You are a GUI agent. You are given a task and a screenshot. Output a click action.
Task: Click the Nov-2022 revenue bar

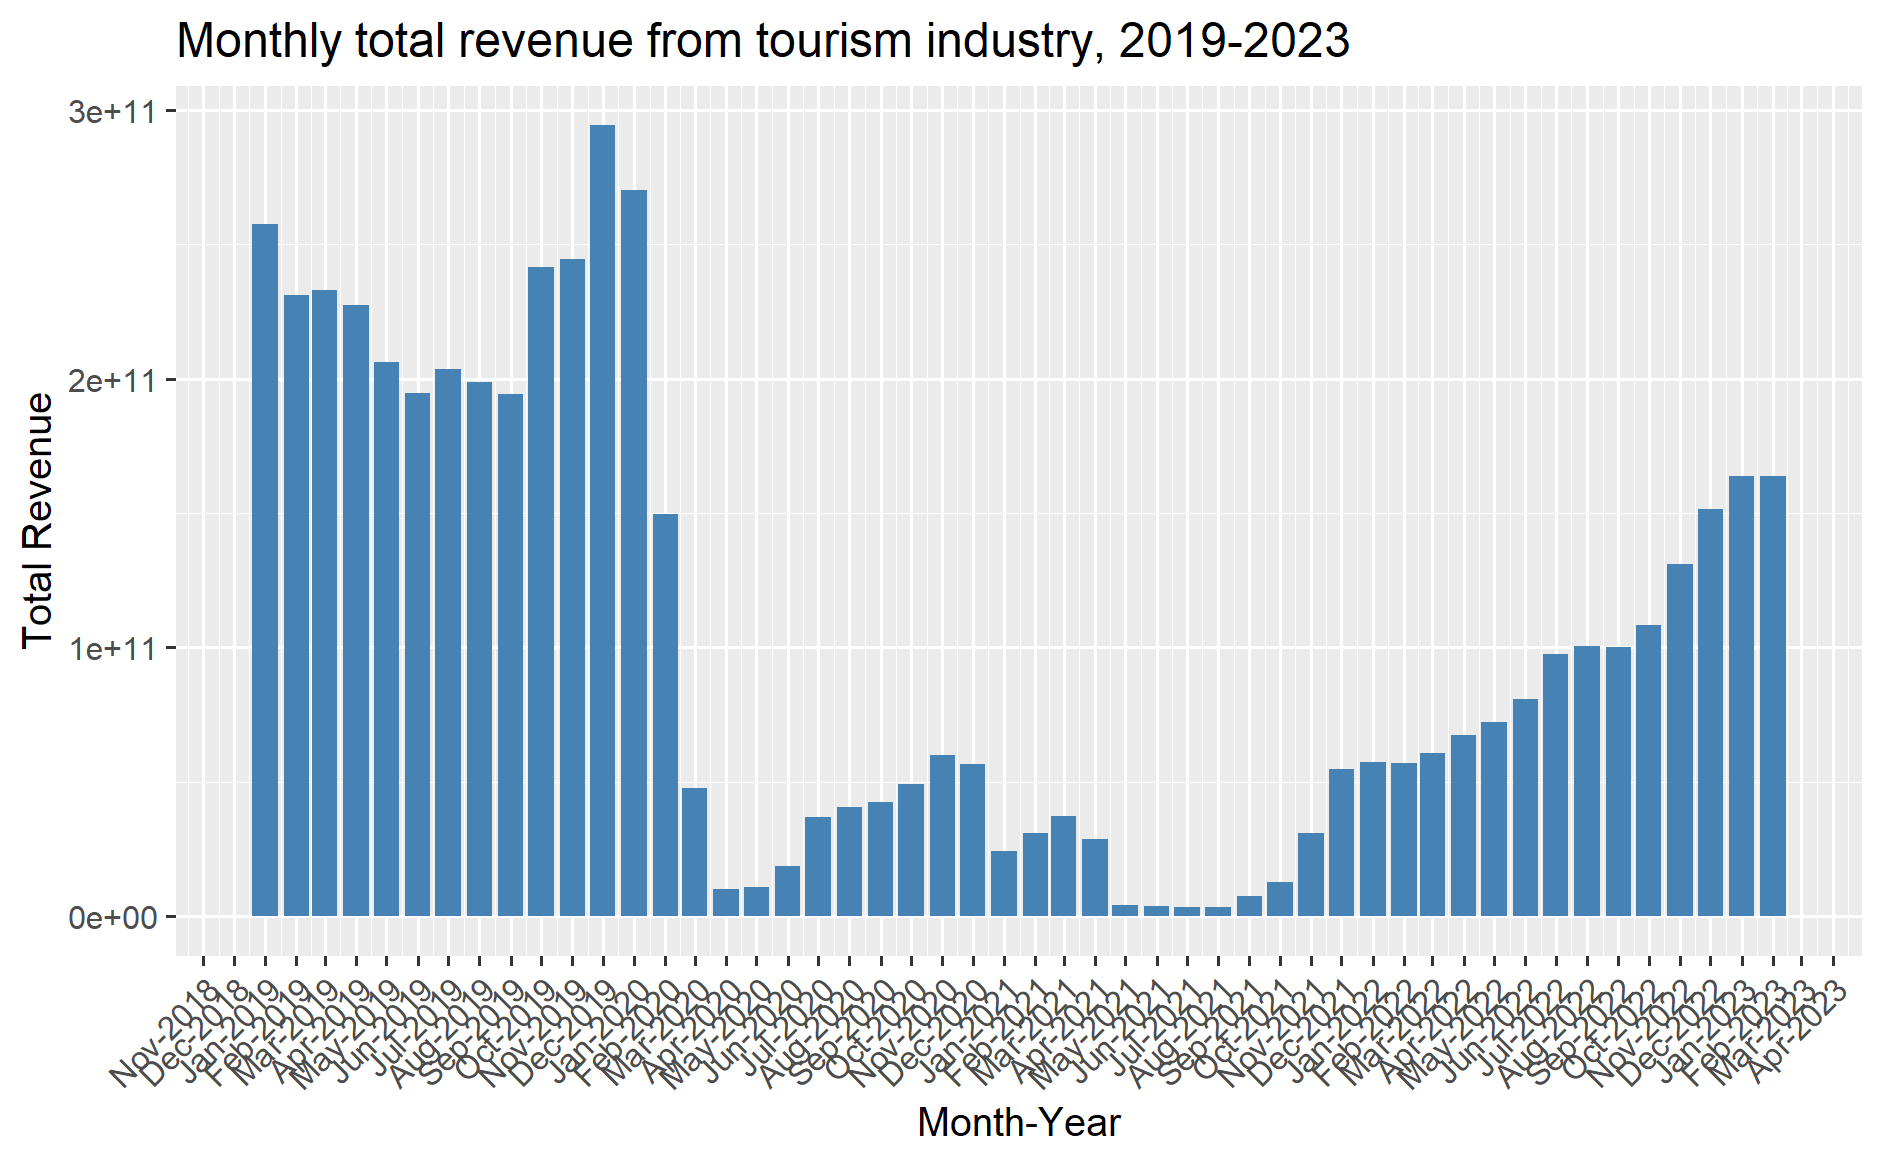(1680, 740)
